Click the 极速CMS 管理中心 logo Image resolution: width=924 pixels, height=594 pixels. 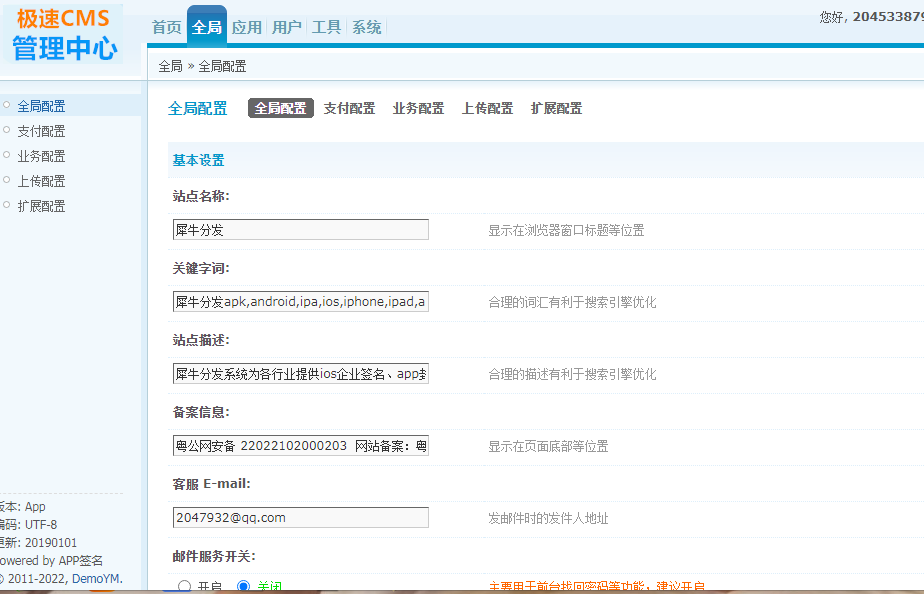click(x=66, y=33)
